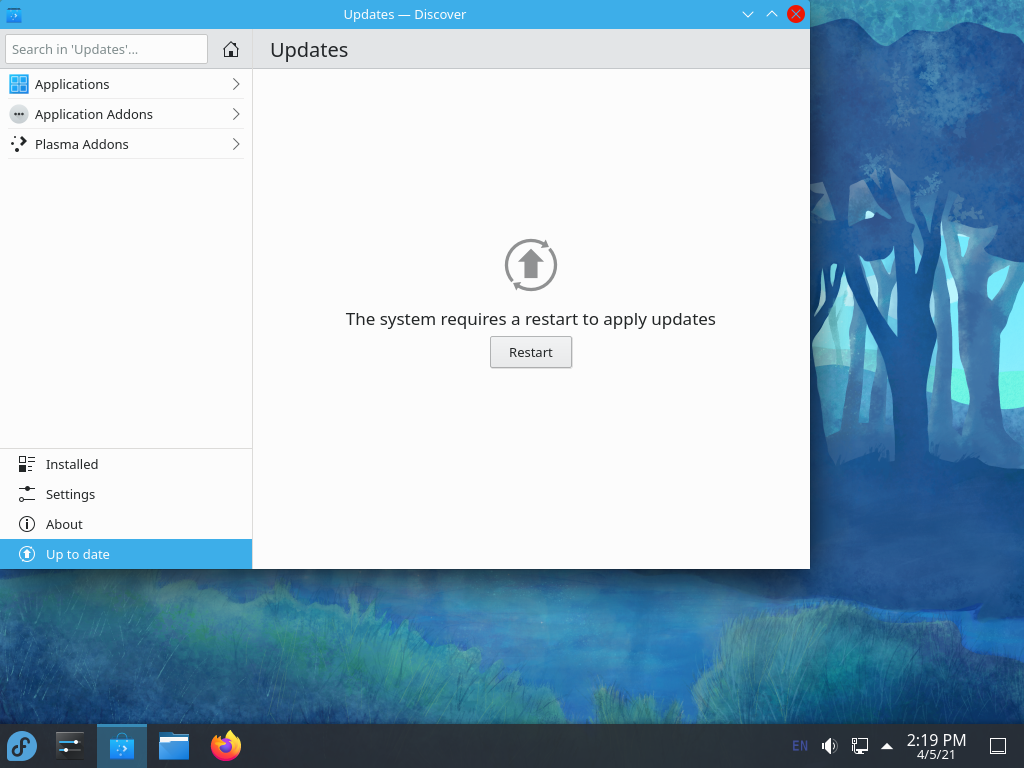Click the Discover window title icon
Viewport: 1024px width, 768px height.
point(14,14)
